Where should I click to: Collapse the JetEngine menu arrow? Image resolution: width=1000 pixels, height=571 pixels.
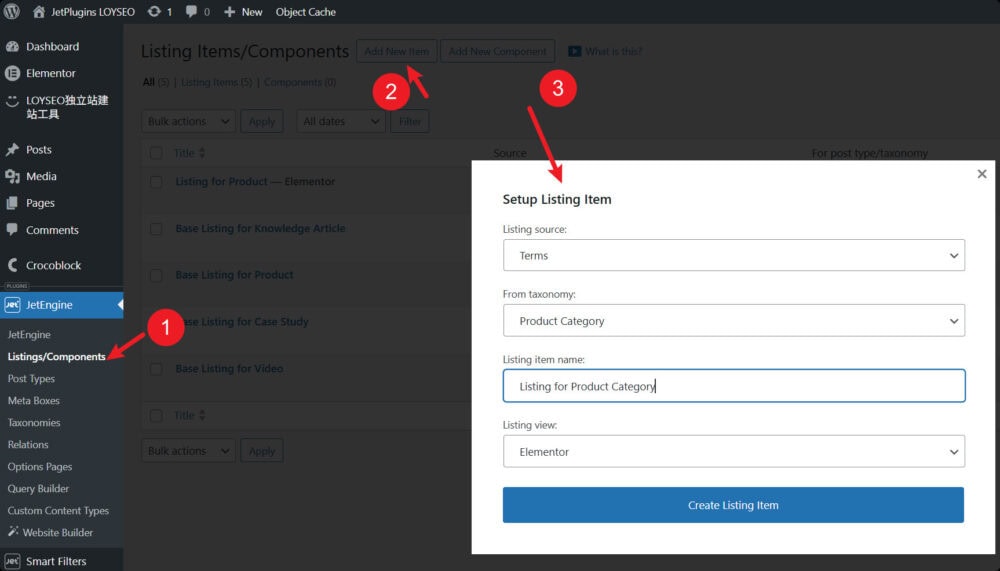point(120,305)
